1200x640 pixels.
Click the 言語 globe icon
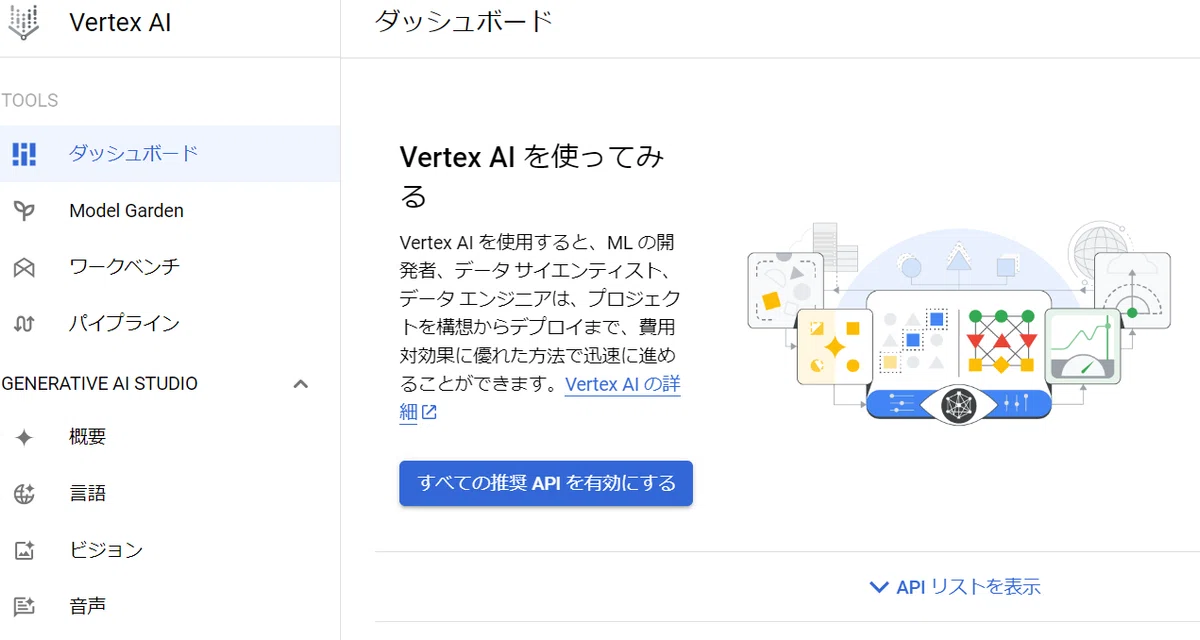[24, 493]
